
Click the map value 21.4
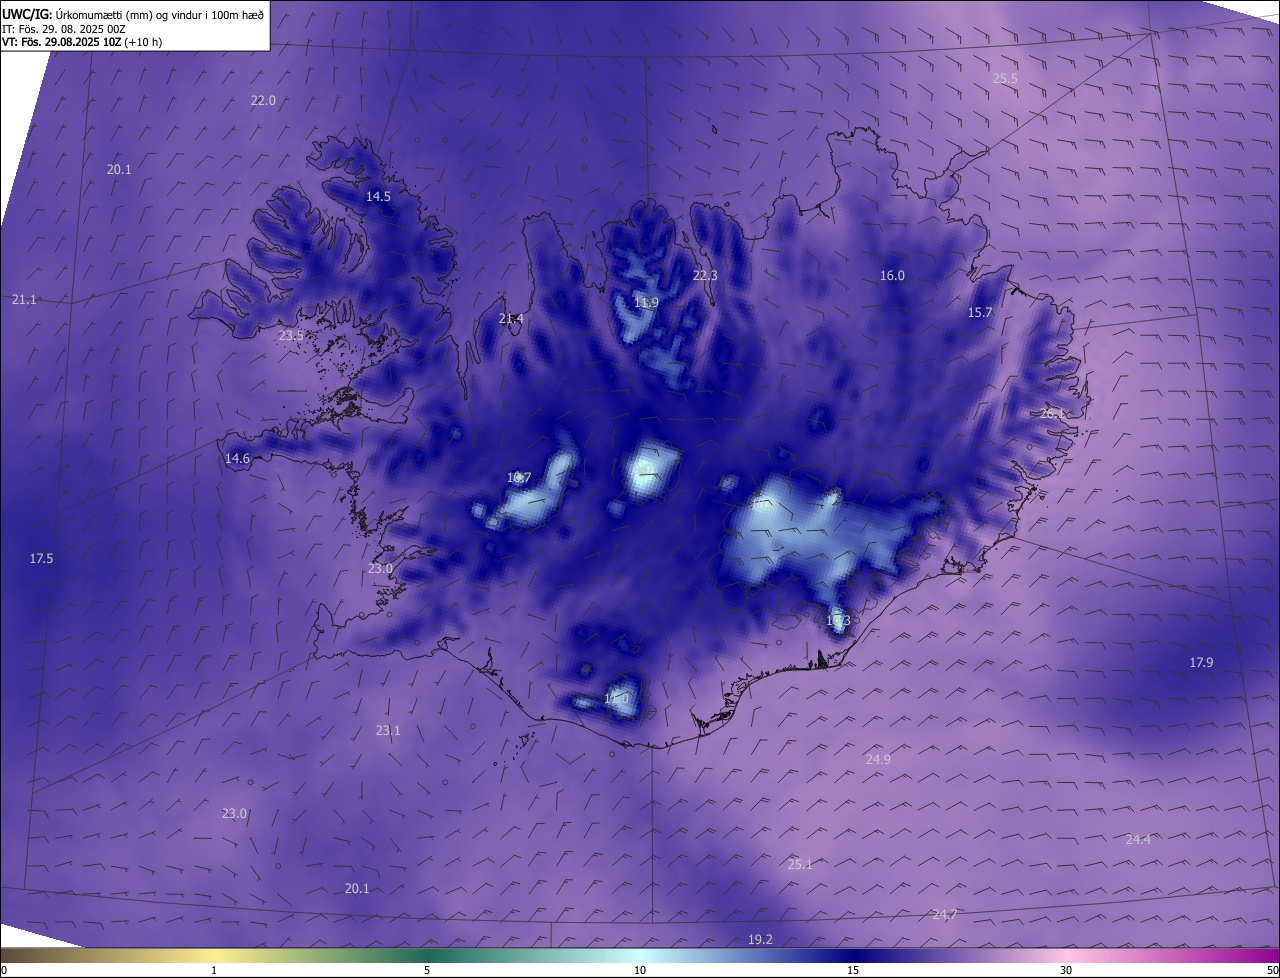click(x=511, y=319)
